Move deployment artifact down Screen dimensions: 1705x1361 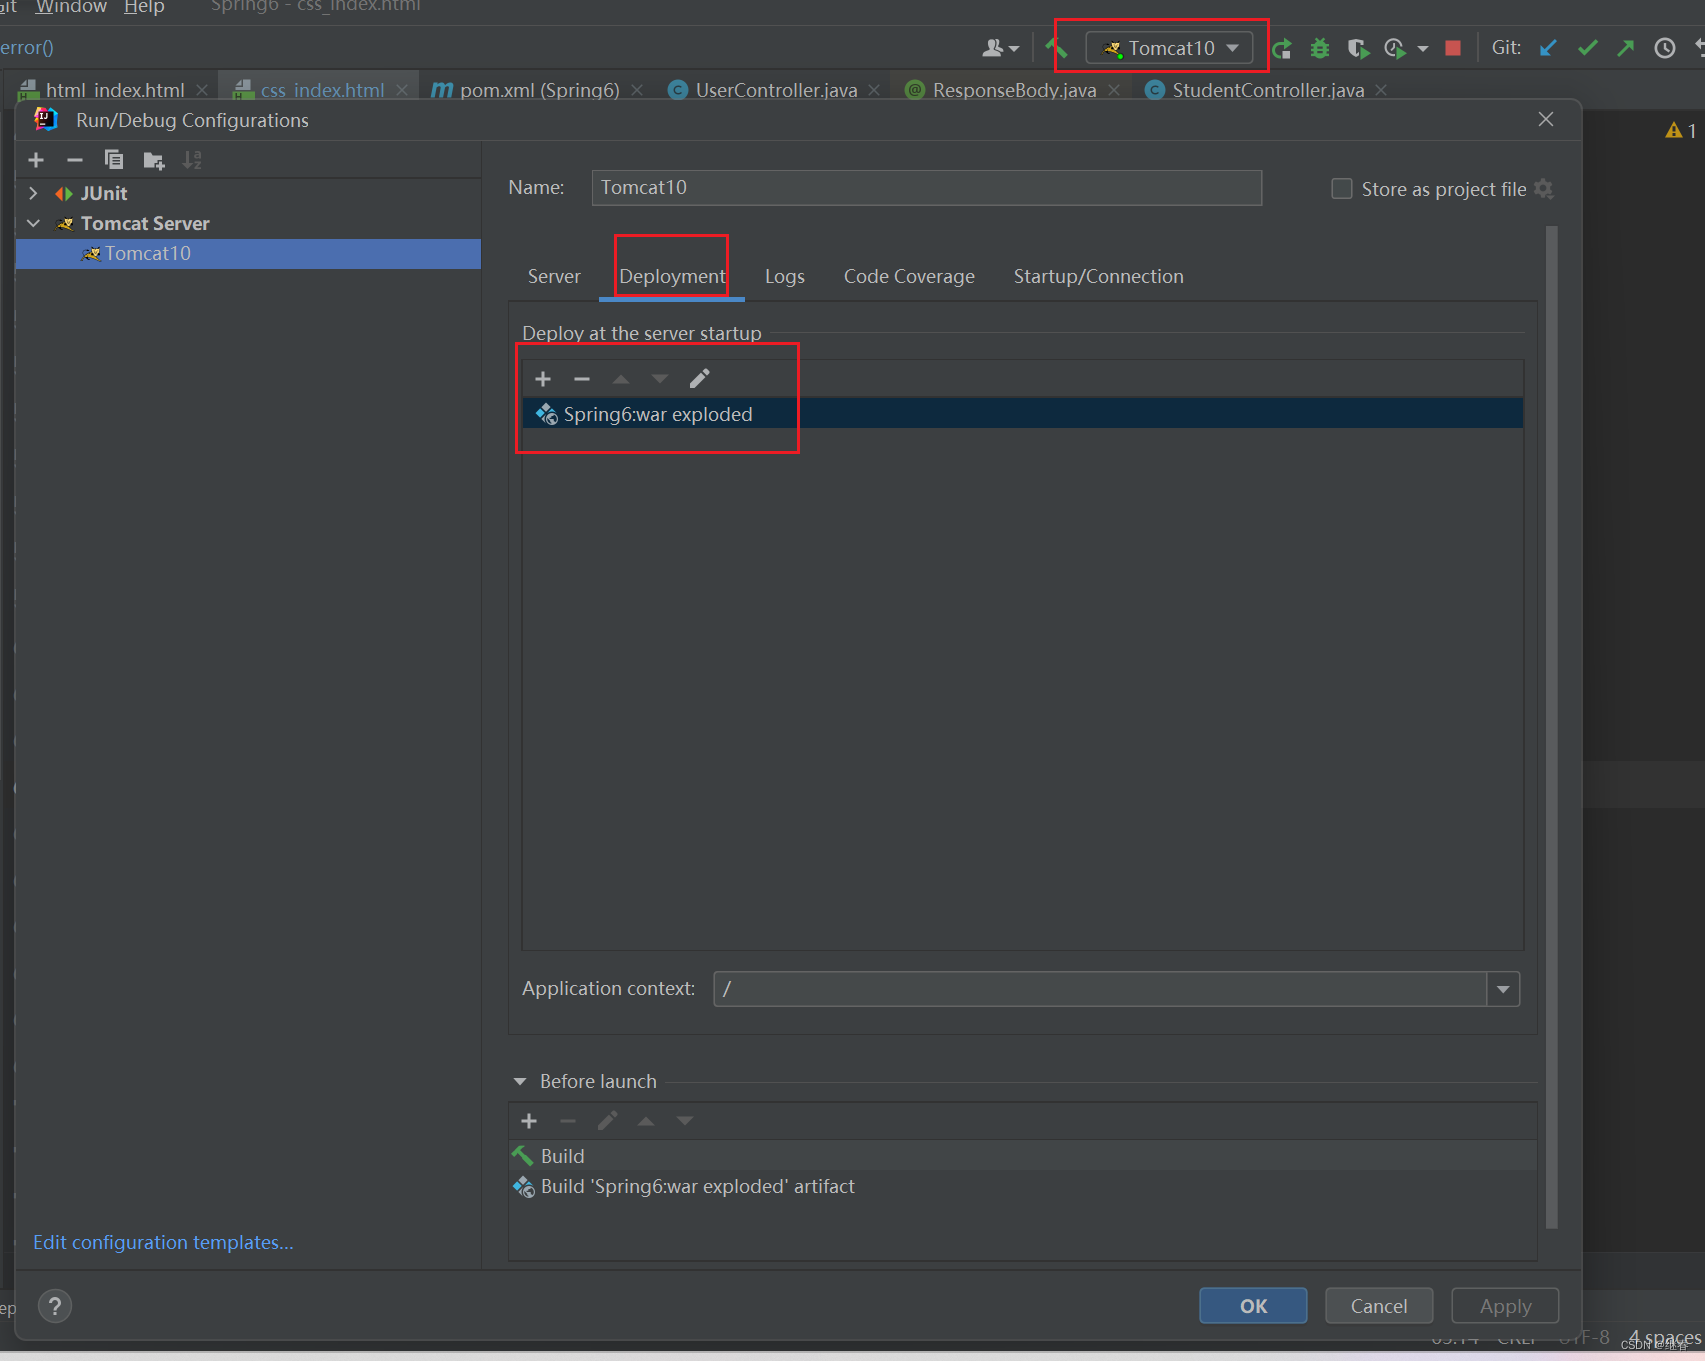tap(660, 379)
